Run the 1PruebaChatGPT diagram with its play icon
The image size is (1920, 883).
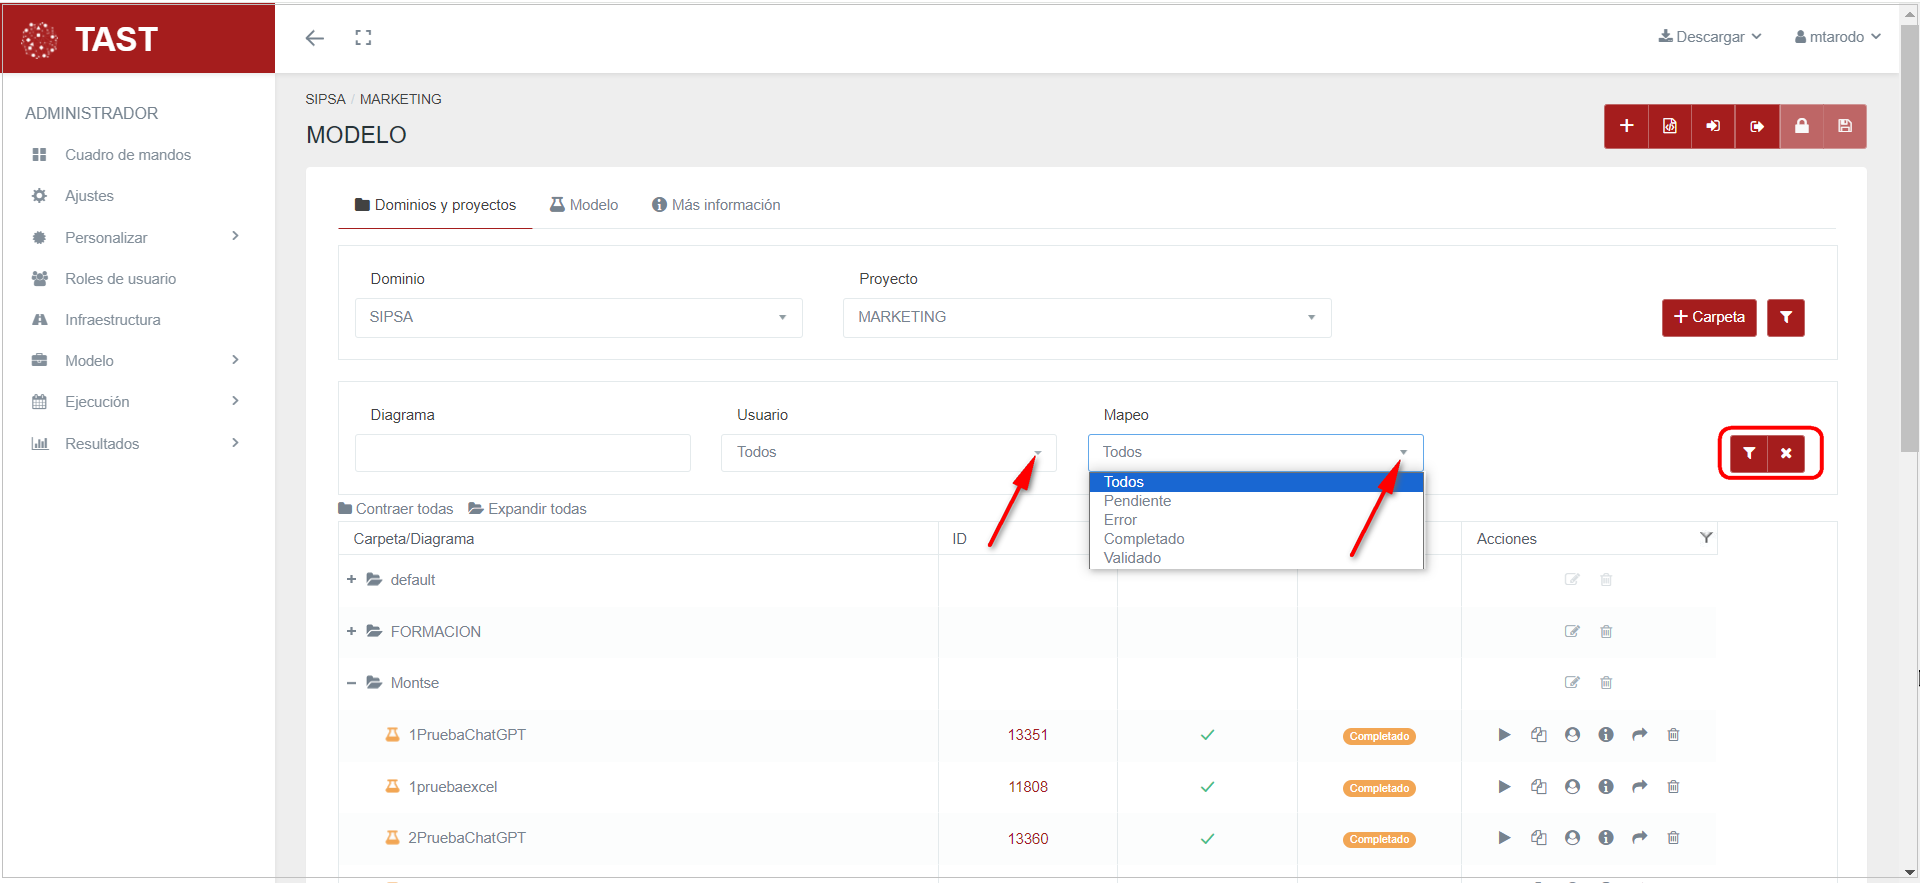pos(1504,735)
